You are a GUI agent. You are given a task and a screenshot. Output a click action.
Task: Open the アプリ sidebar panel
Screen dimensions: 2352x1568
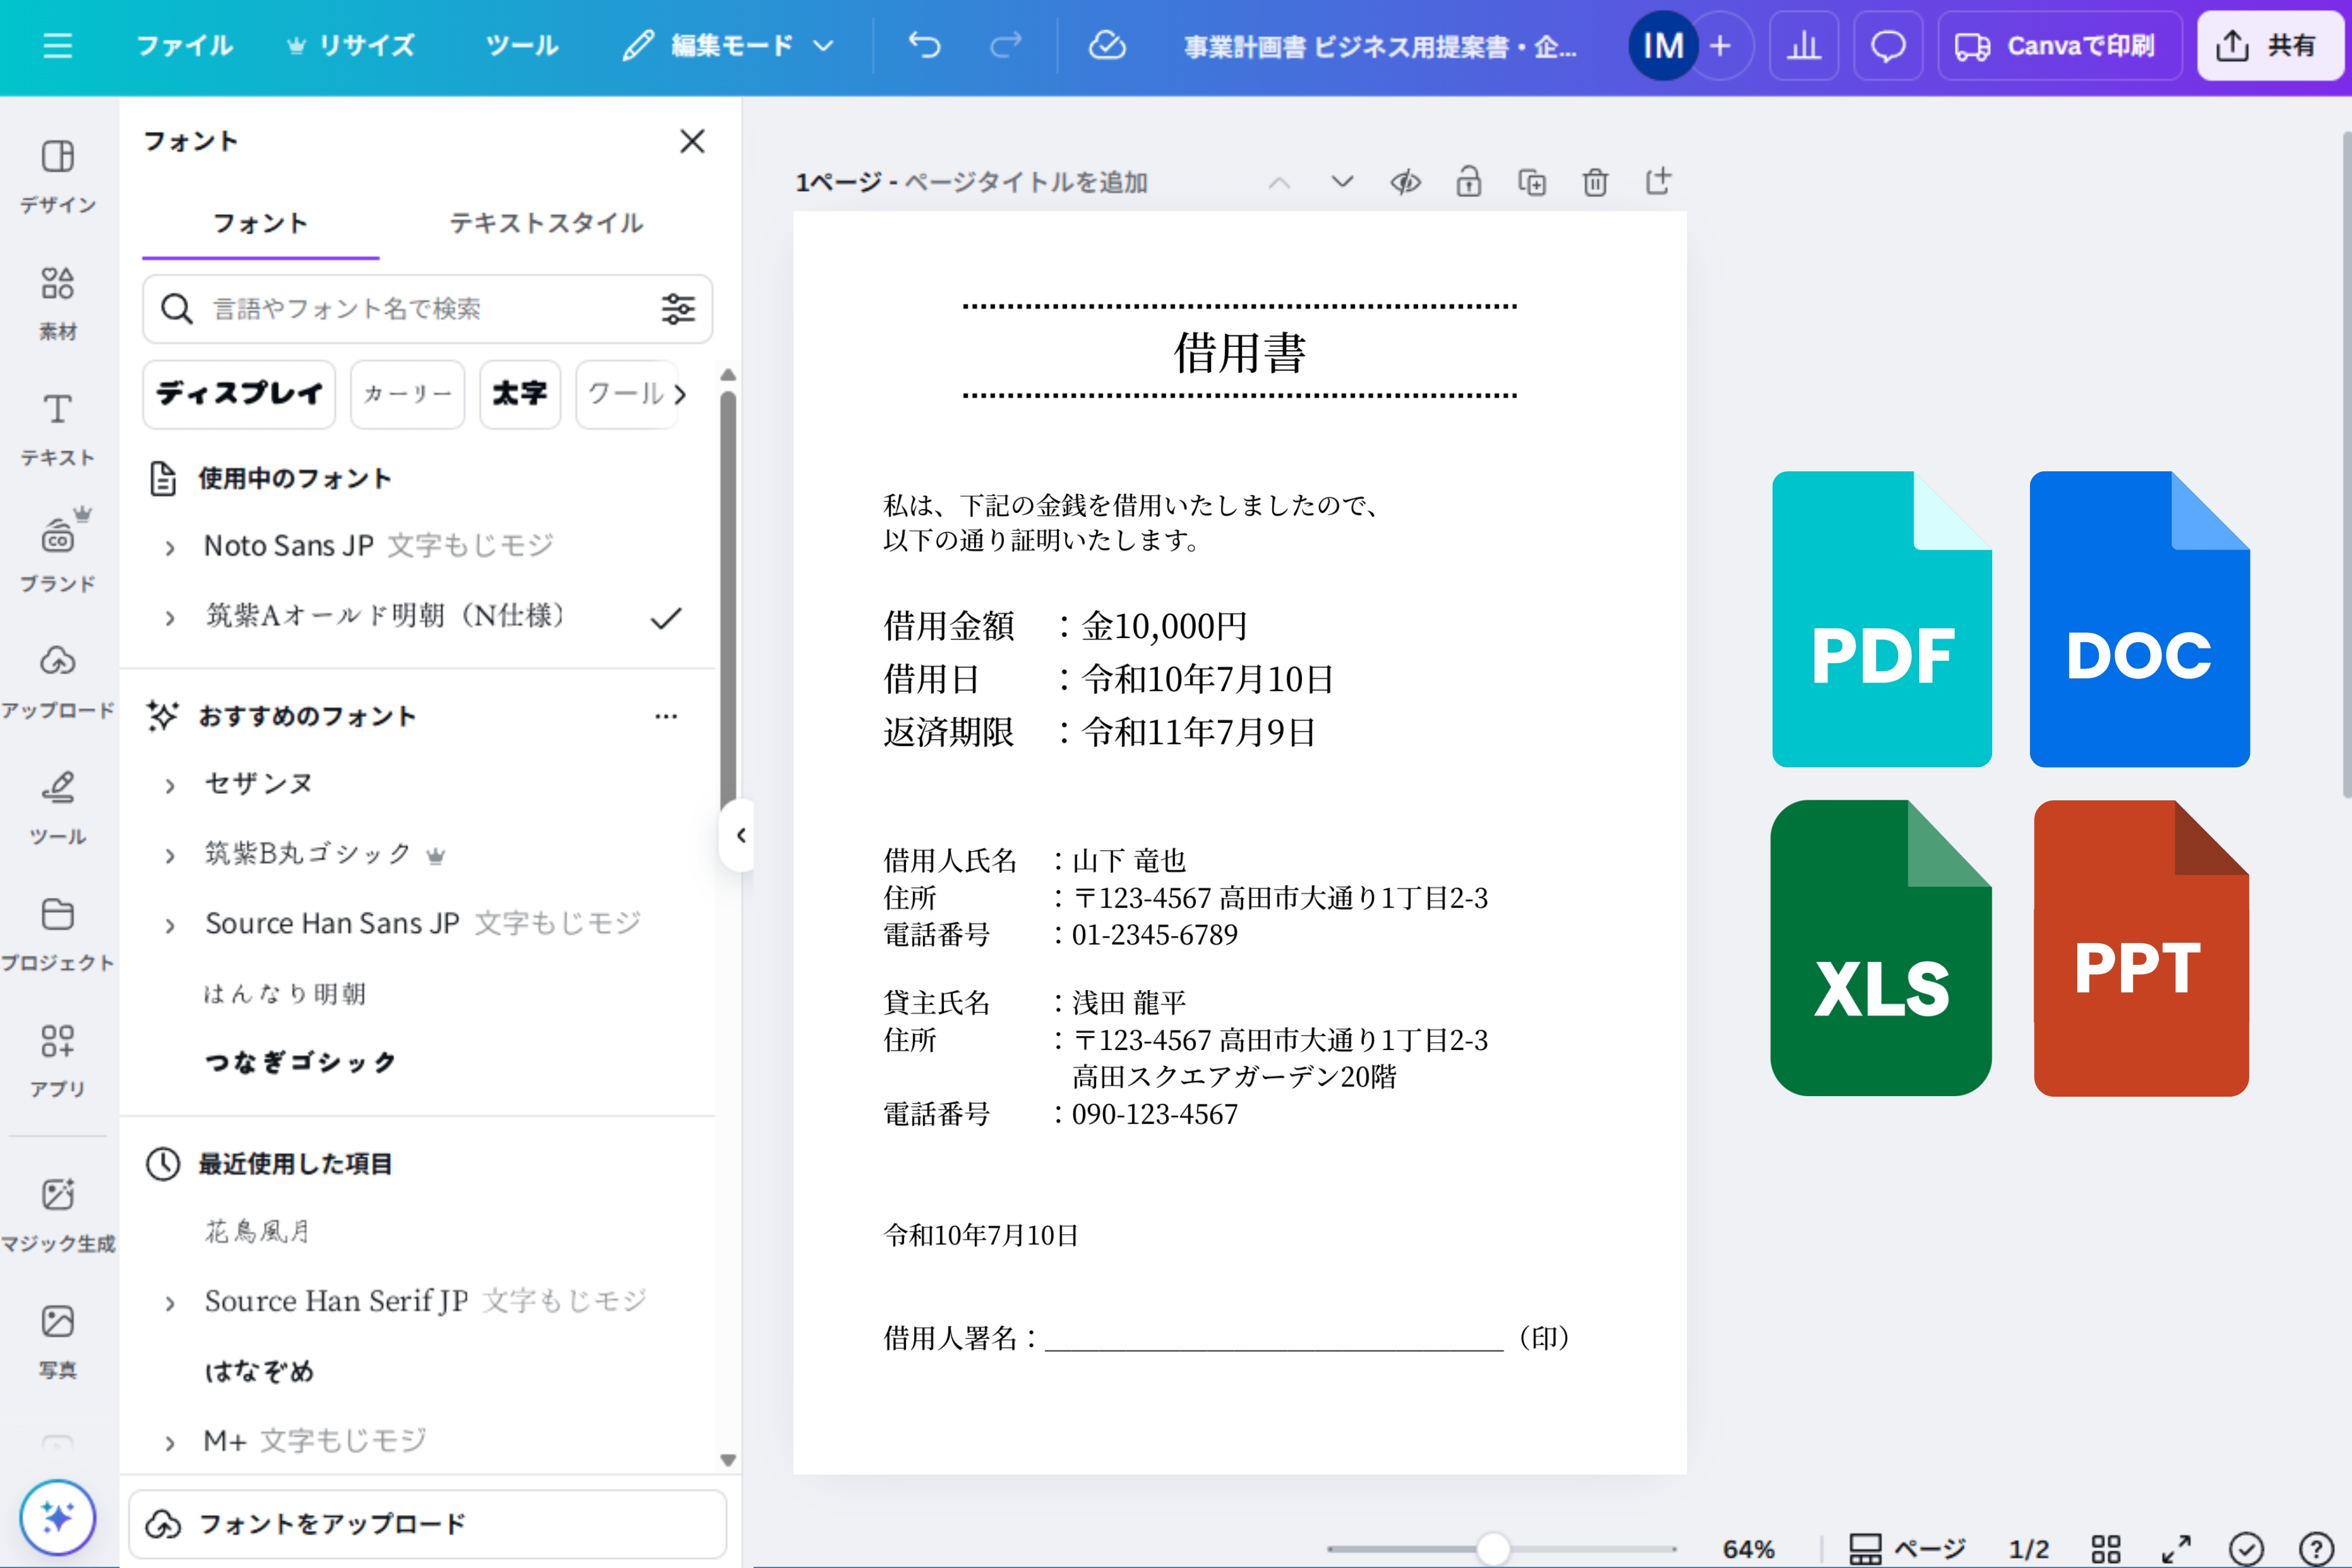pos(58,1060)
